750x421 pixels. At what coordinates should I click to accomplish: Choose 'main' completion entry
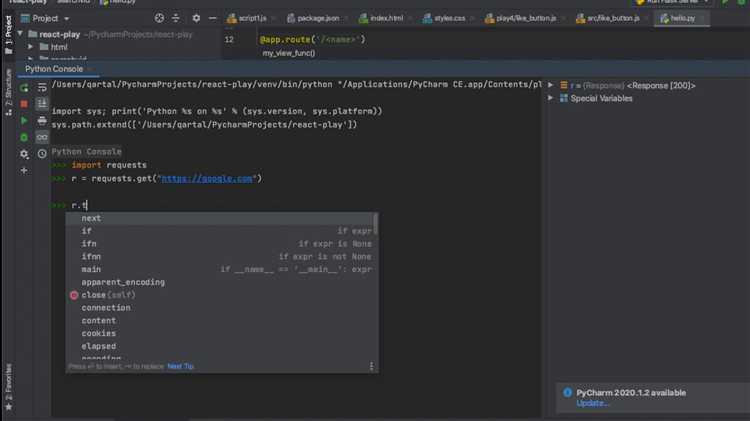pos(221,269)
